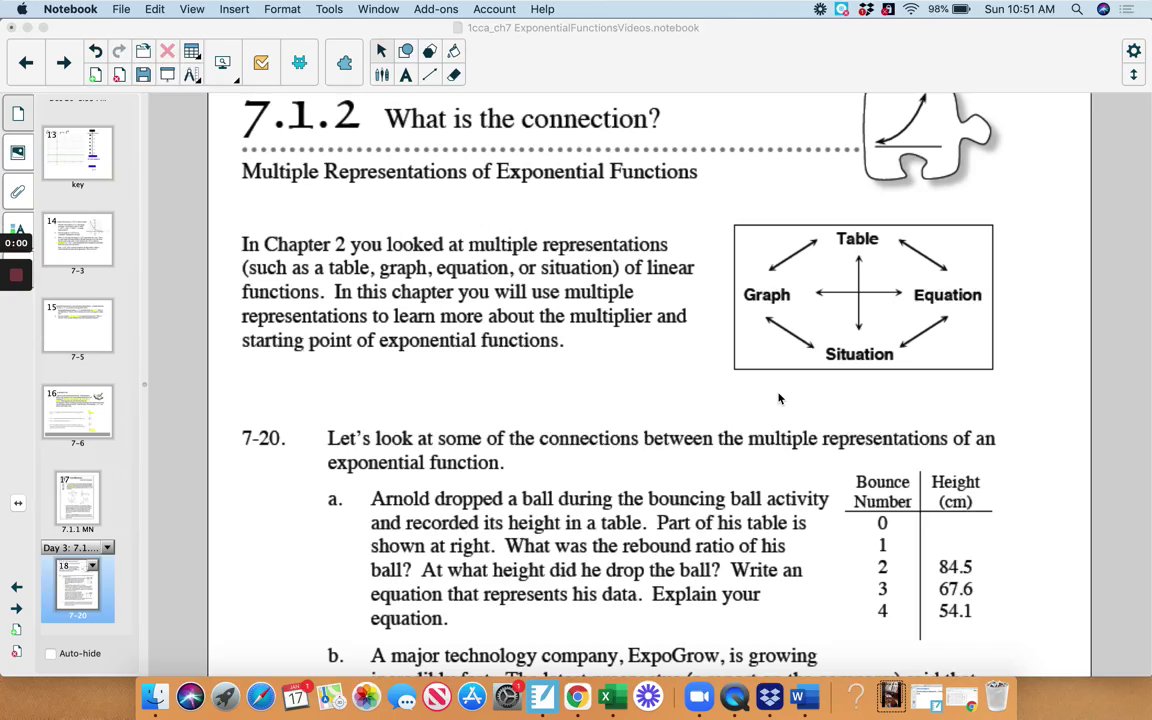Screen dimensions: 1152x720
Task: Open the add-ons puzzle piece icon
Action: point(345,63)
